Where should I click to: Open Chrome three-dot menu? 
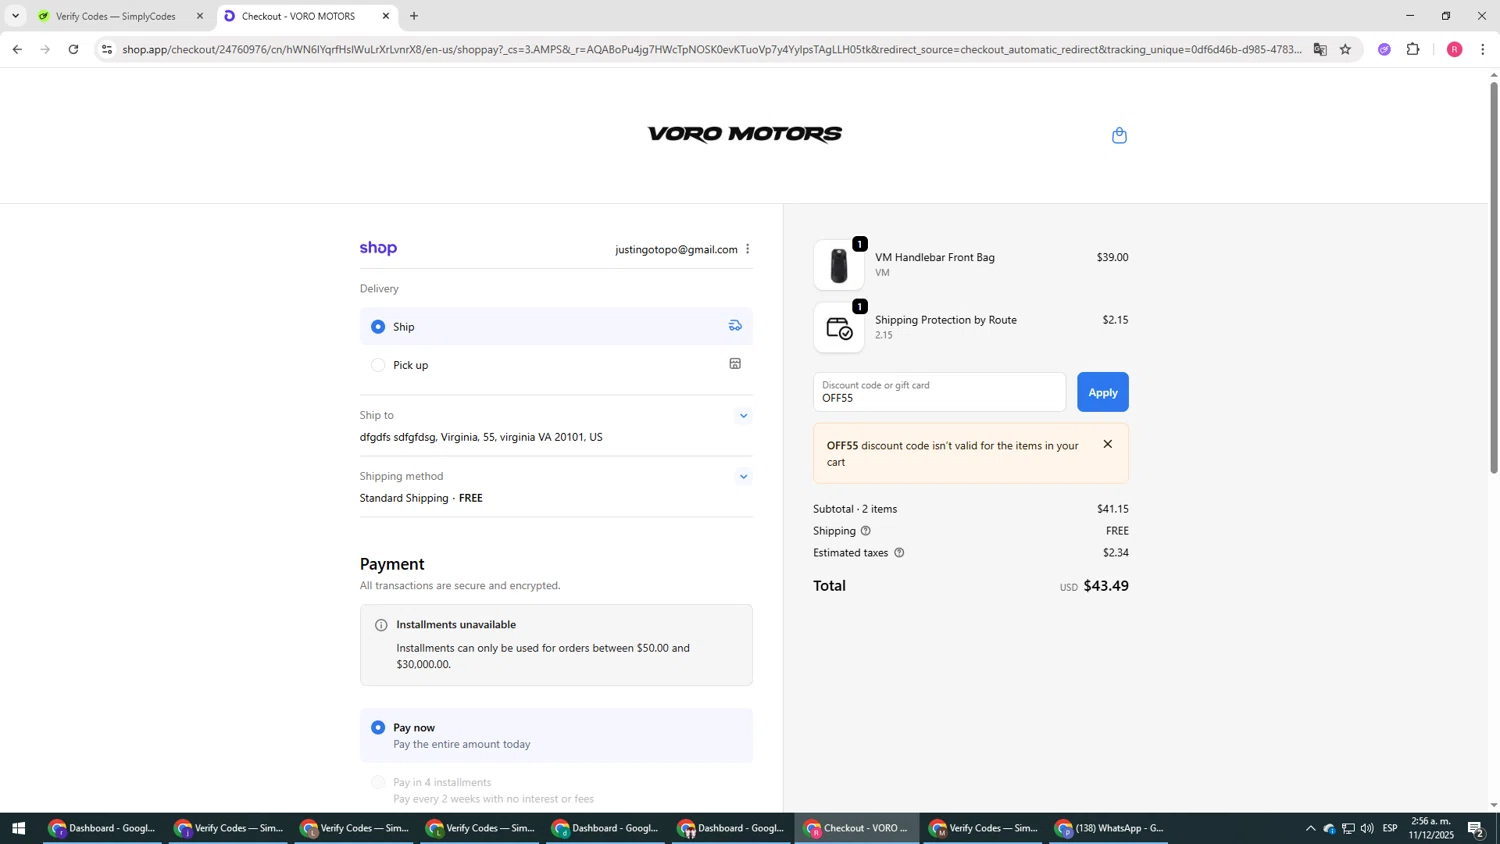(x=1483, y=49)
